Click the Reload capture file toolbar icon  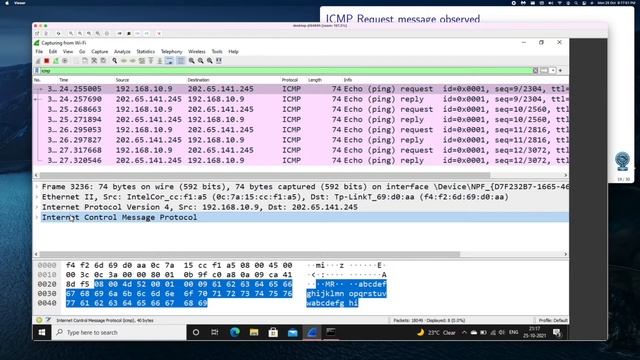(x=103, y=61)
